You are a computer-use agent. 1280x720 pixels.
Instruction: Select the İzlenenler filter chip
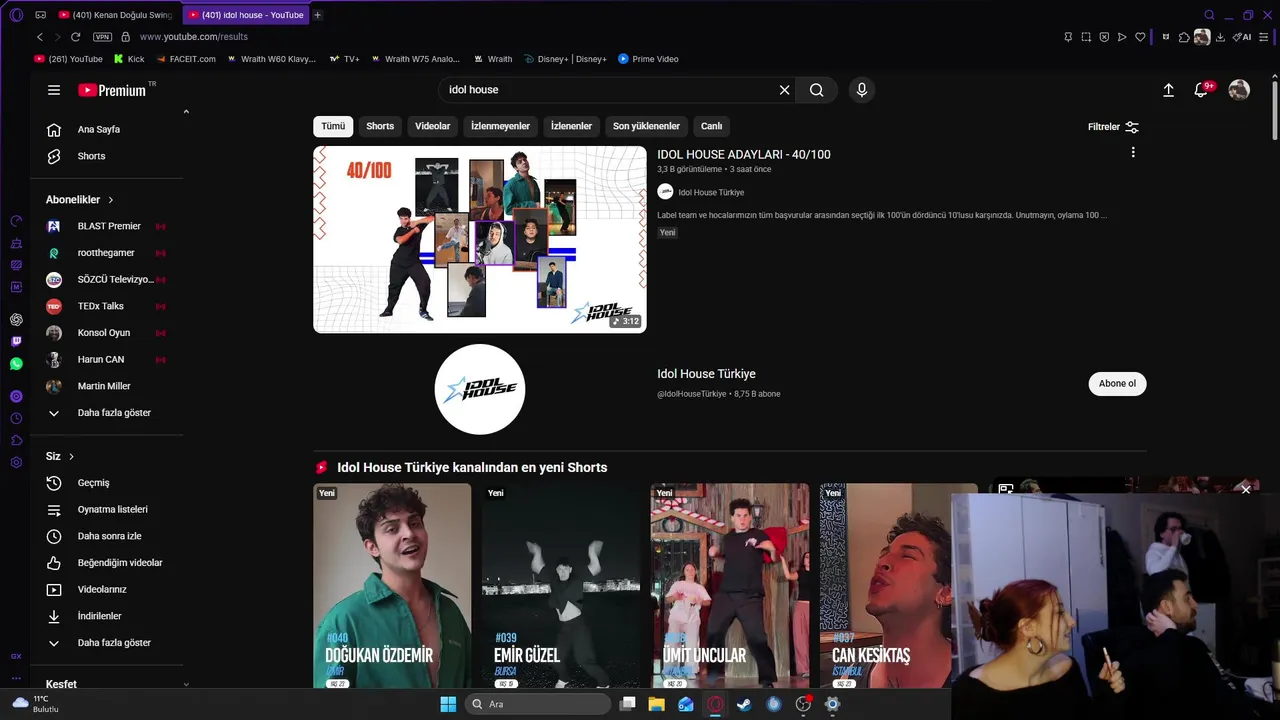click(x=572, y=126)
